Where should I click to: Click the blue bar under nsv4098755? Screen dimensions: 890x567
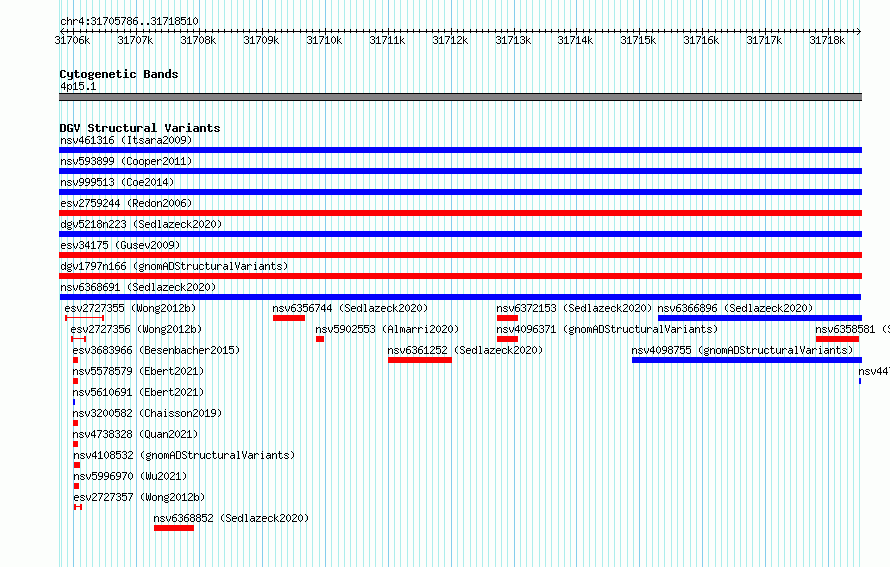747,360
